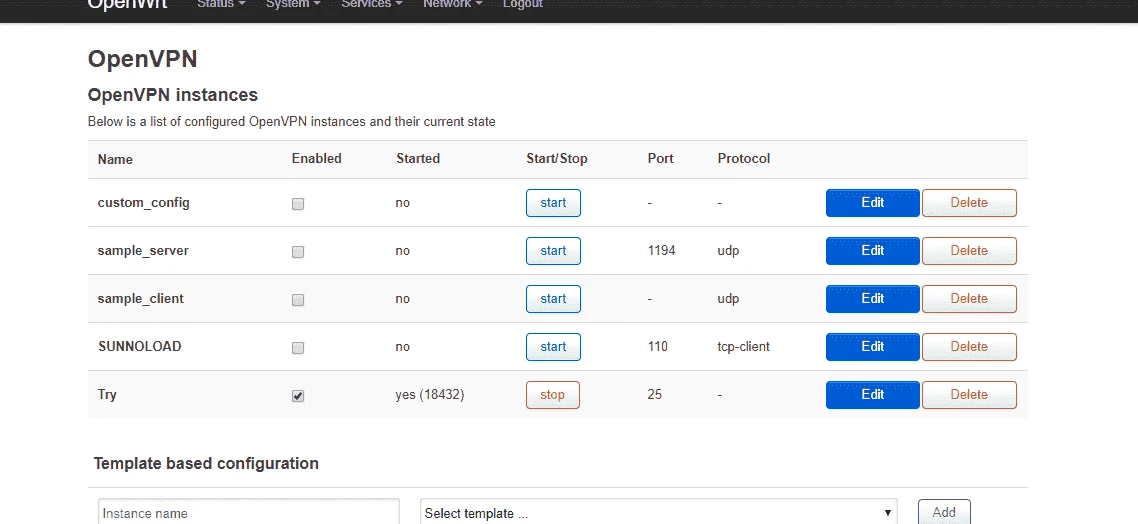Expand the Services menu
Screen dimensions: 1138x524
click(372, 4)
